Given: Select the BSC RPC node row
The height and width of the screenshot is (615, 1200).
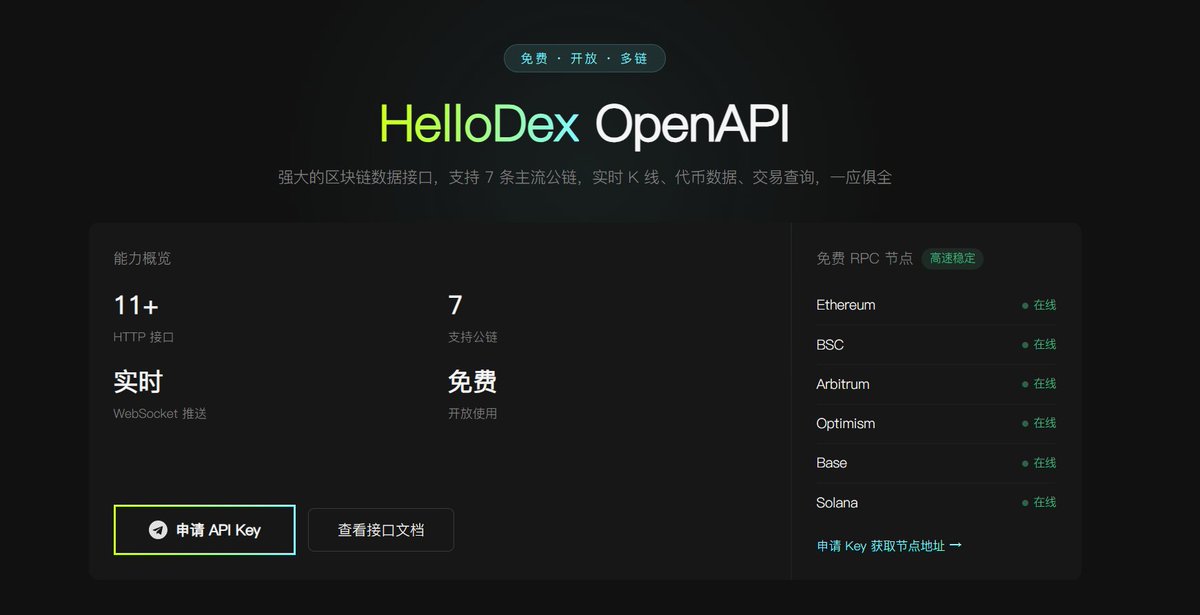Looking at the screenshot, I should (936, 344).
